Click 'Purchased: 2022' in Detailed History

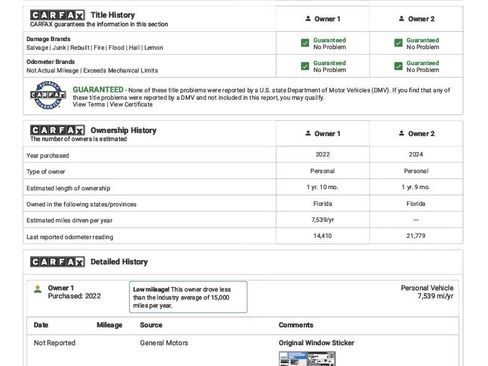click(x=74, y=296)
